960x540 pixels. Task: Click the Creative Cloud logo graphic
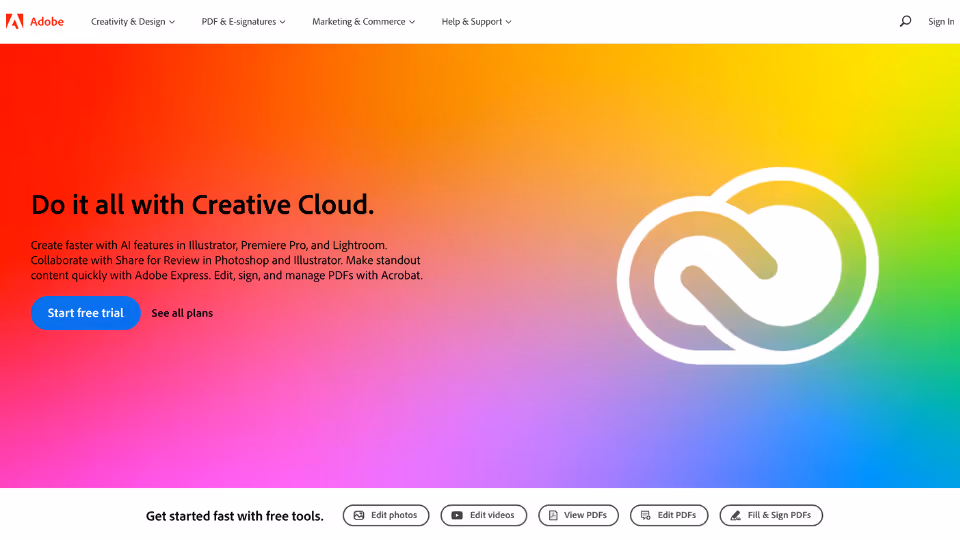[x=748, y=266]
